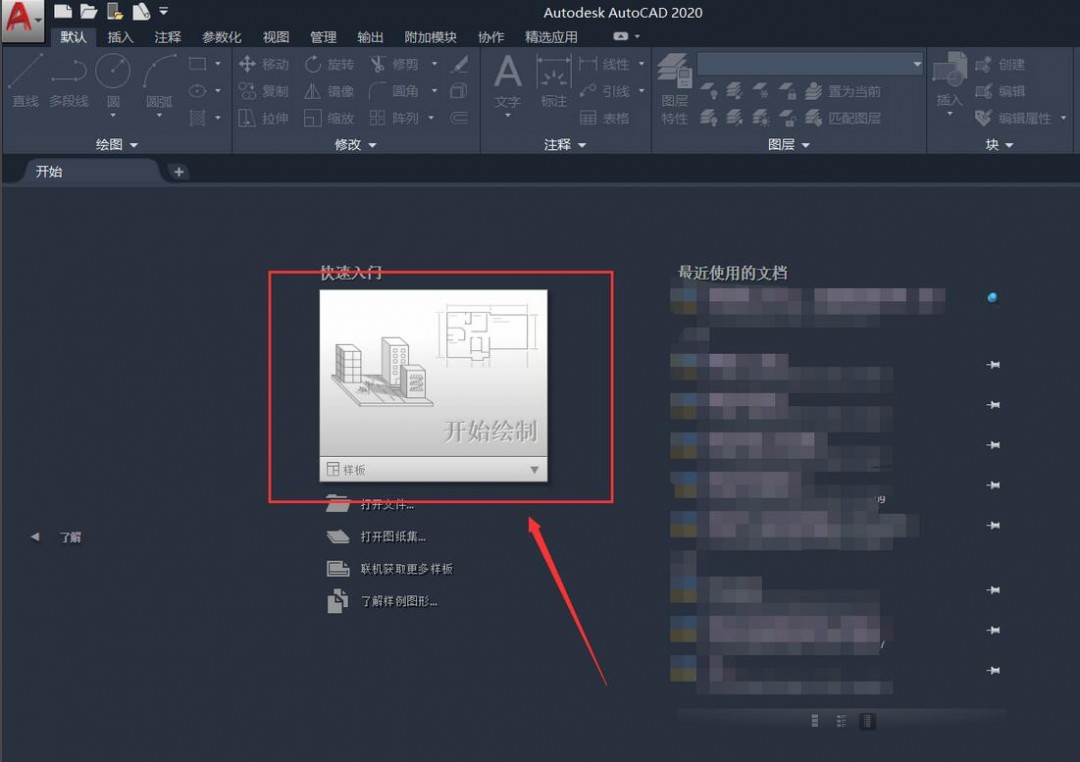Expand the 绘图 panel chevron
Screen dimensions: 1080x762
click(x=133, y=144)
